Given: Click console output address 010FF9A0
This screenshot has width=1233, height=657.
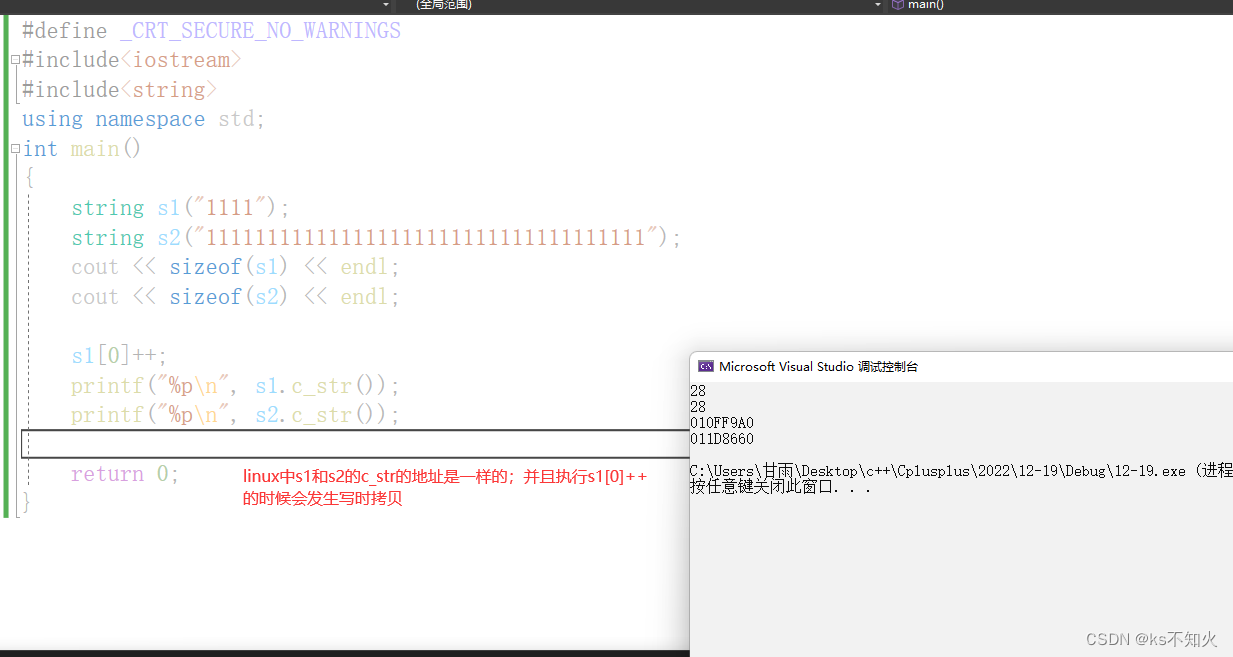Looking at the screenshot, I should (722, 423).
